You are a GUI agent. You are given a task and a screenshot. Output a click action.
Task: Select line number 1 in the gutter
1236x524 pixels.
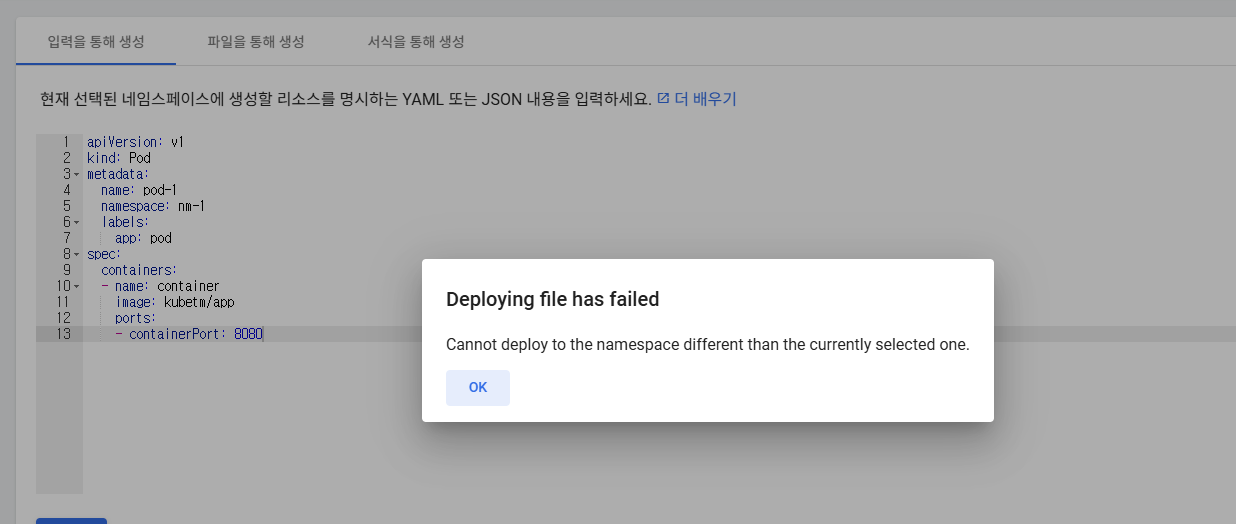(x=66, y=142)
